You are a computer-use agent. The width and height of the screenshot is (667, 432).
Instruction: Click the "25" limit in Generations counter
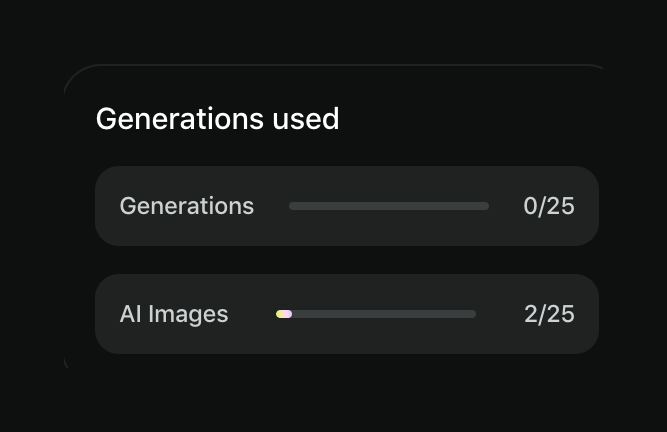[561, 206]
